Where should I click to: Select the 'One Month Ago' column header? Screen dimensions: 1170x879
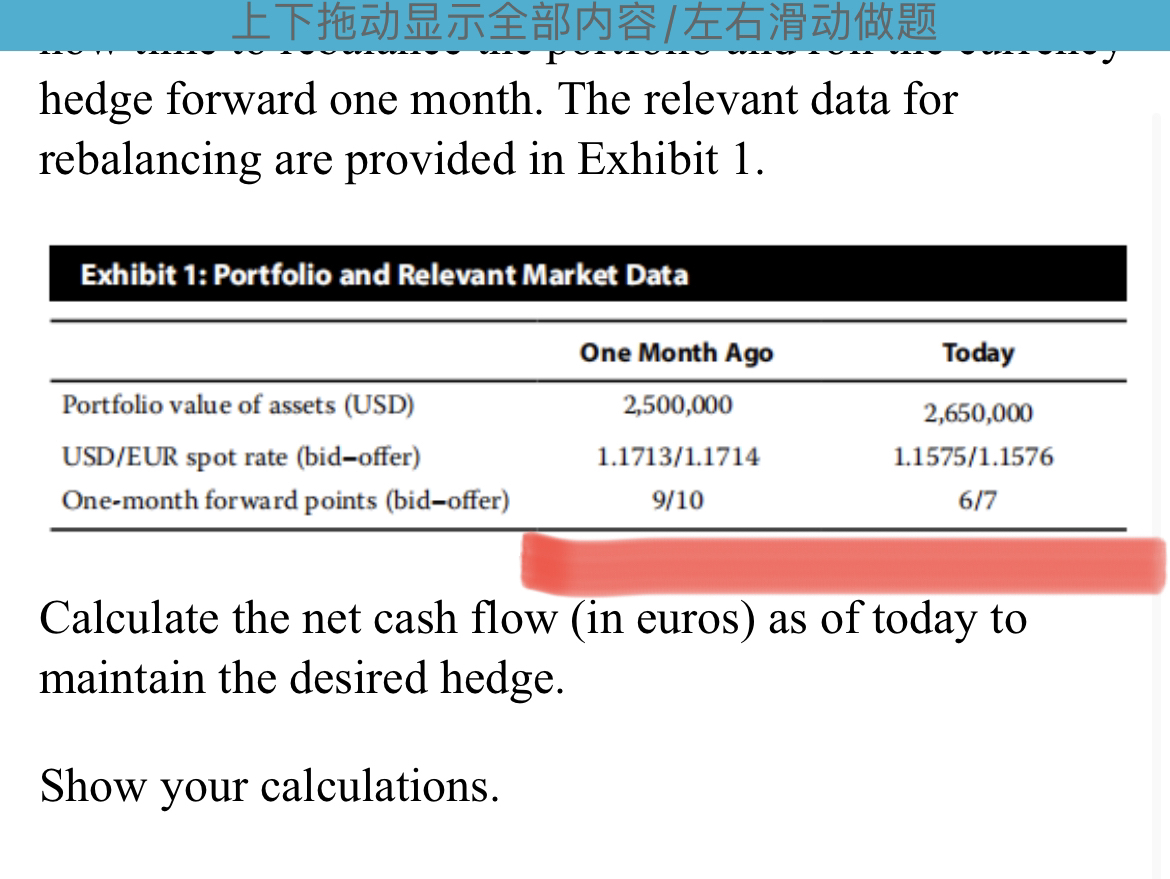click(x=677, y=352)
